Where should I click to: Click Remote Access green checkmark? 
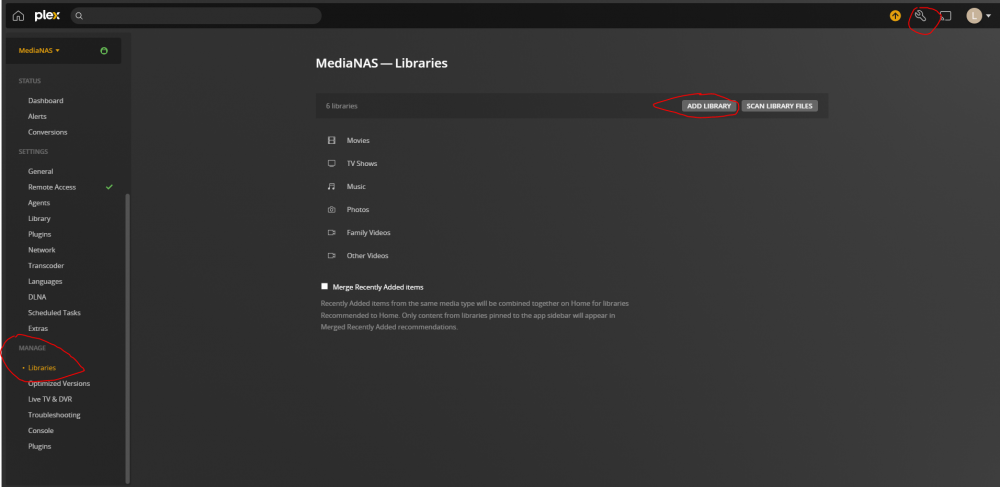[109, 187]
